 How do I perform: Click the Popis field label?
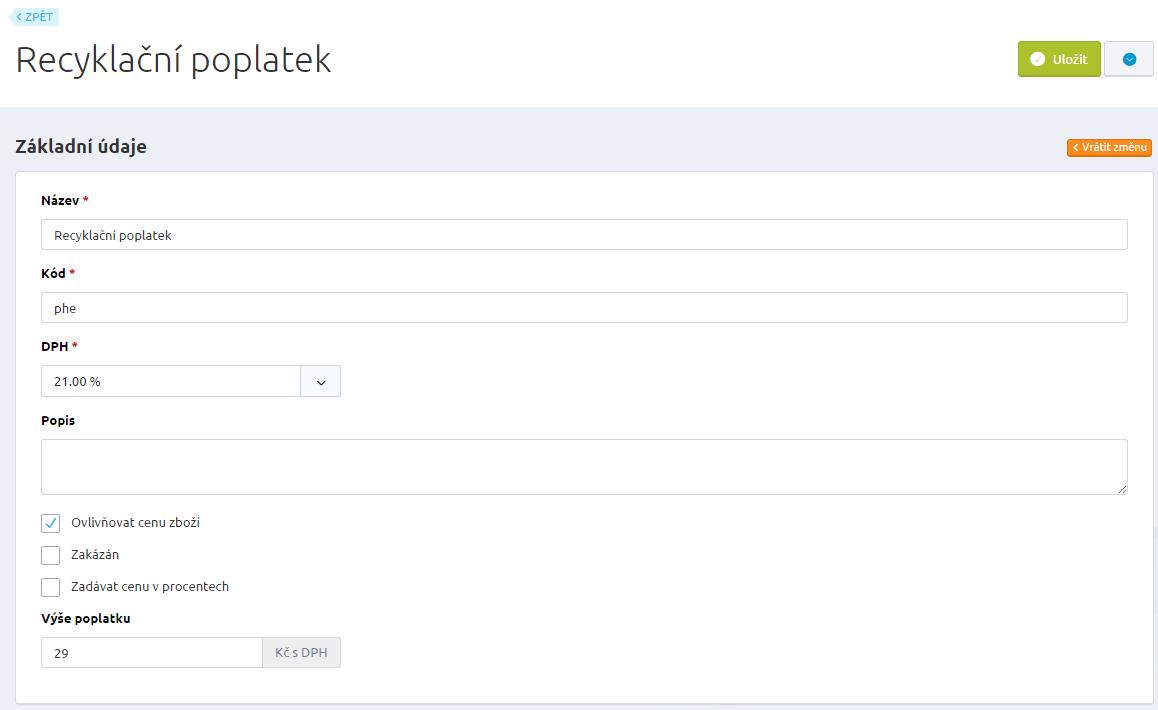click(x=58, y=421)
